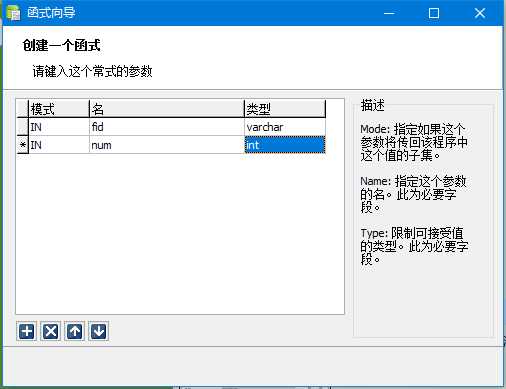This screenshot has height=389, width=506.
Task: Click the IN mode cell of num row
Action: tap(59, 145)
